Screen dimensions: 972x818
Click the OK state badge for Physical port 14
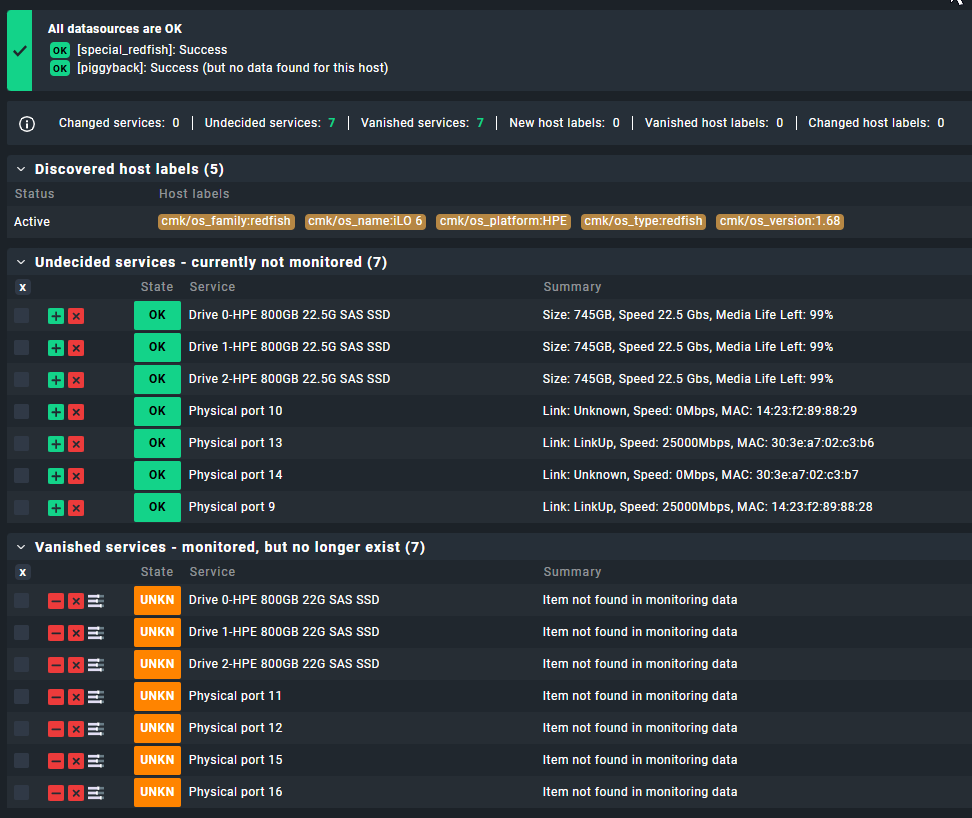pos(157,475)
